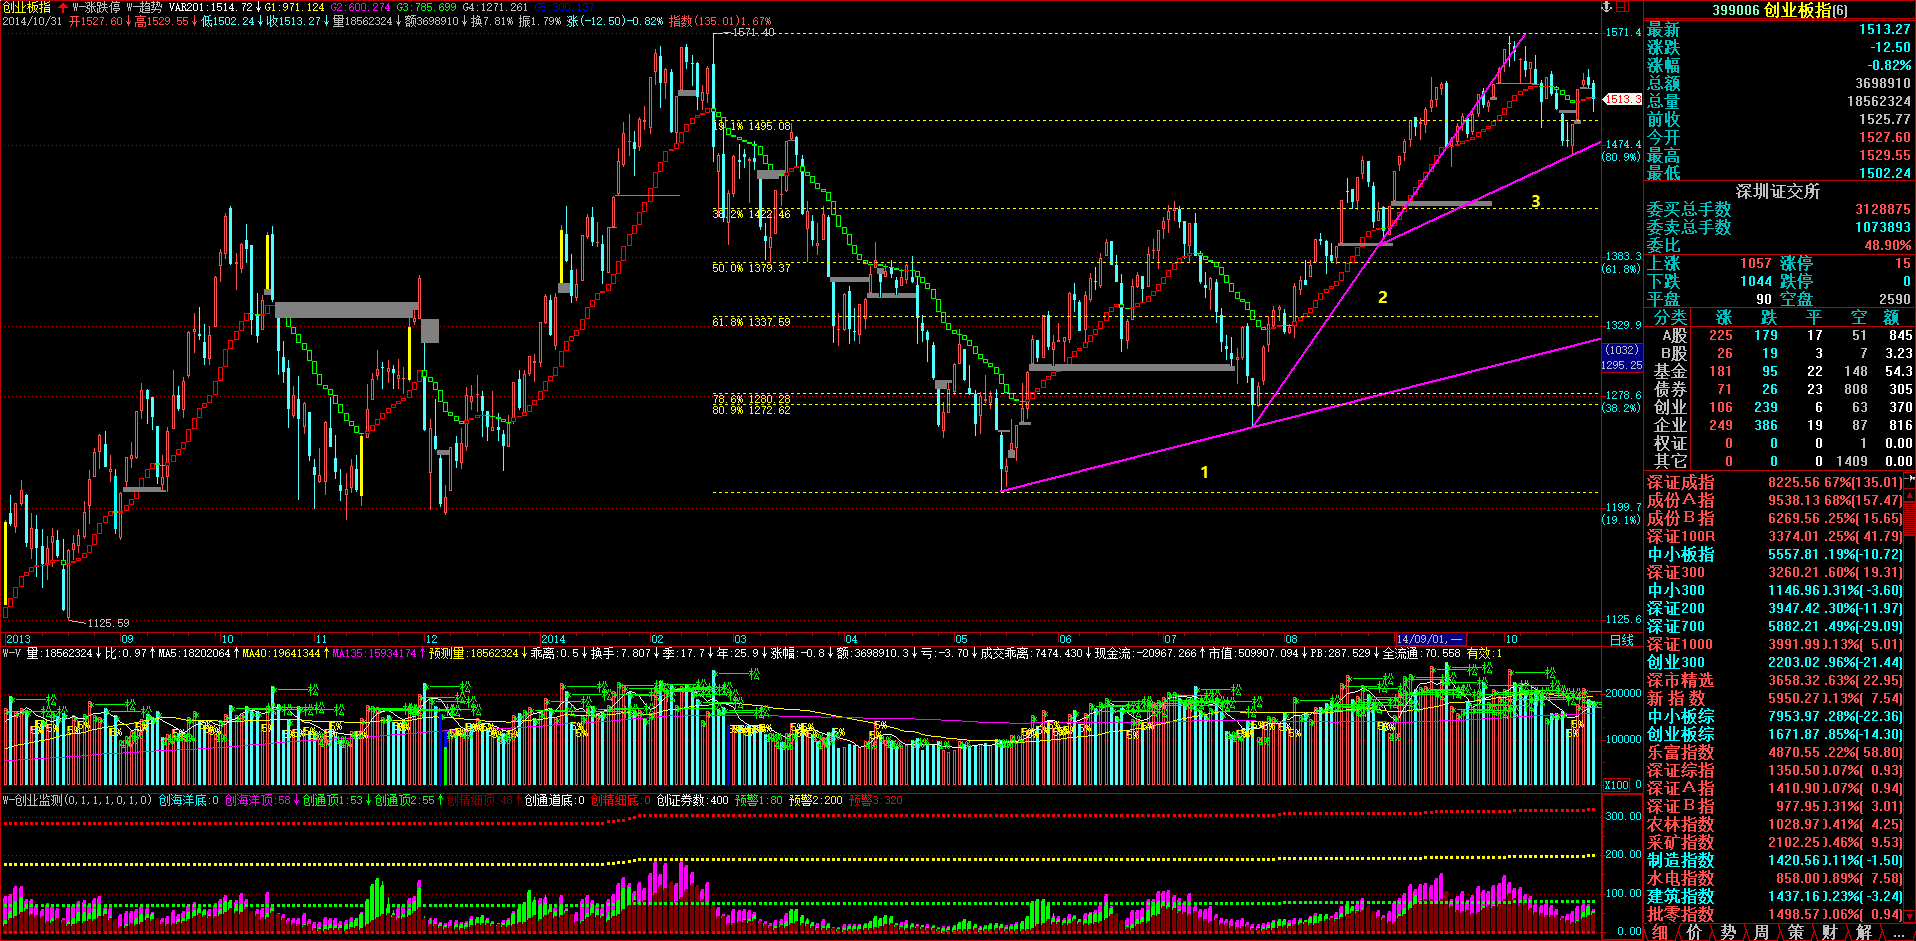
Task: Click the anchor icon above price axis
Action: (x=1608, y=7)
